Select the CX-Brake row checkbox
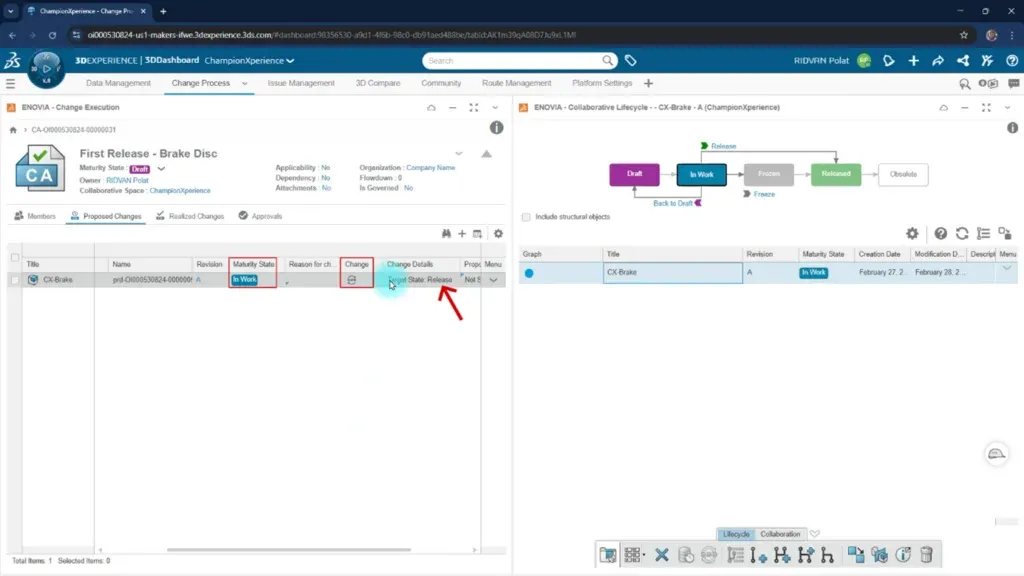 (14, 280)
